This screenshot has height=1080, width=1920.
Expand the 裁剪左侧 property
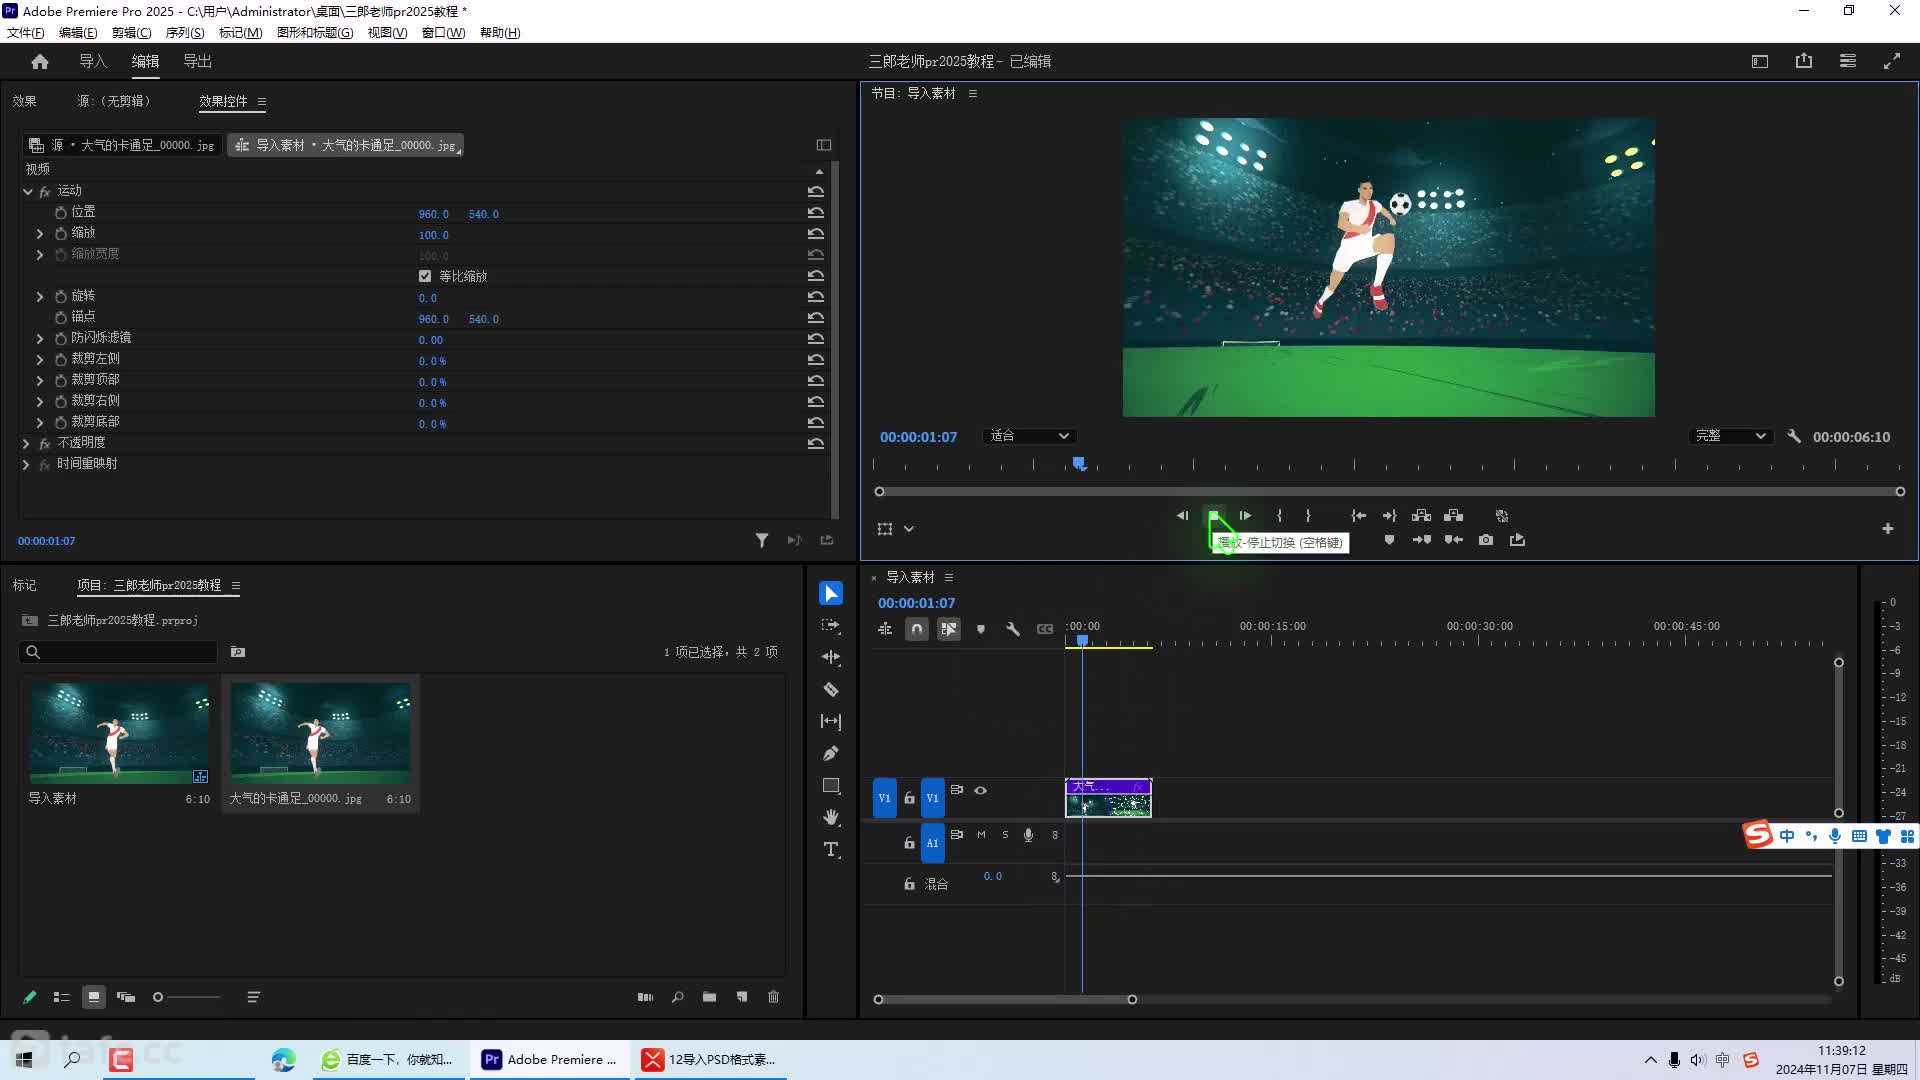pos(40,359)
